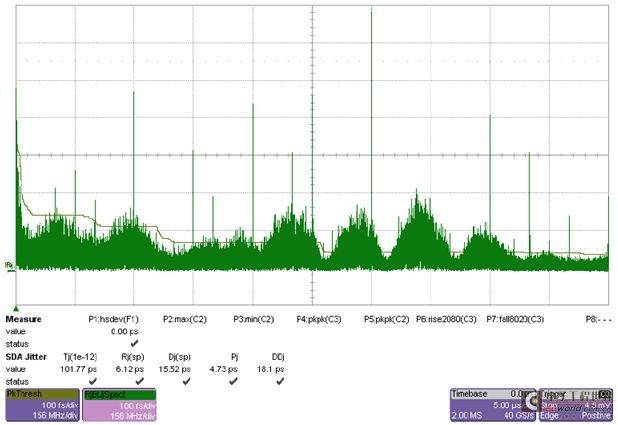Select the P7:fall8020(C3) measurement column
618x425 pixels.
tap(515, 319)
